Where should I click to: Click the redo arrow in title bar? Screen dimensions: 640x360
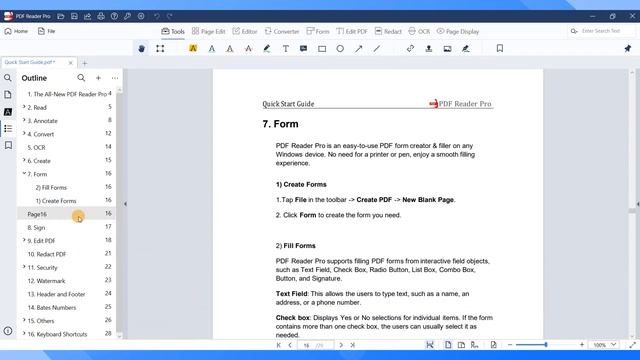pyautogui.click(x=170, y=16)
